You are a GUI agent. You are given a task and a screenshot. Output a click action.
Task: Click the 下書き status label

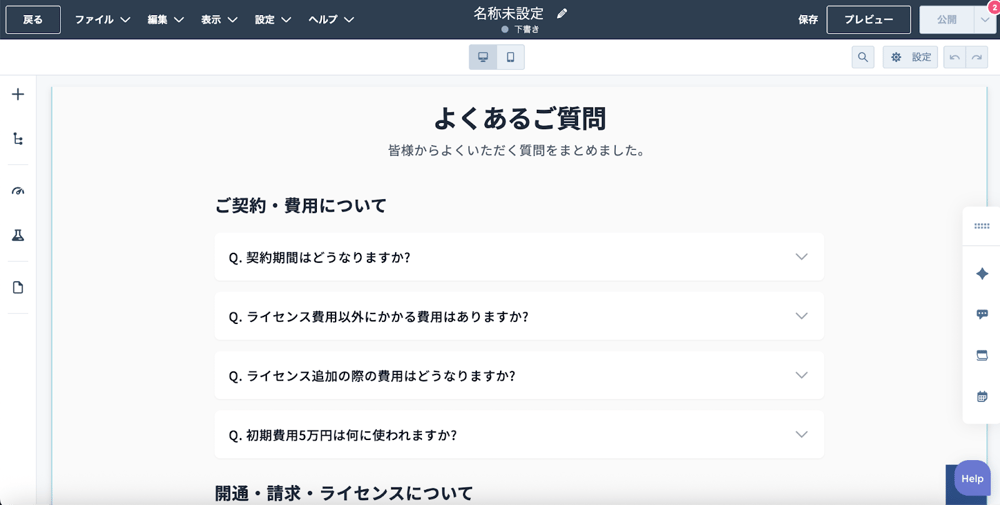click(x=527, y=29)
